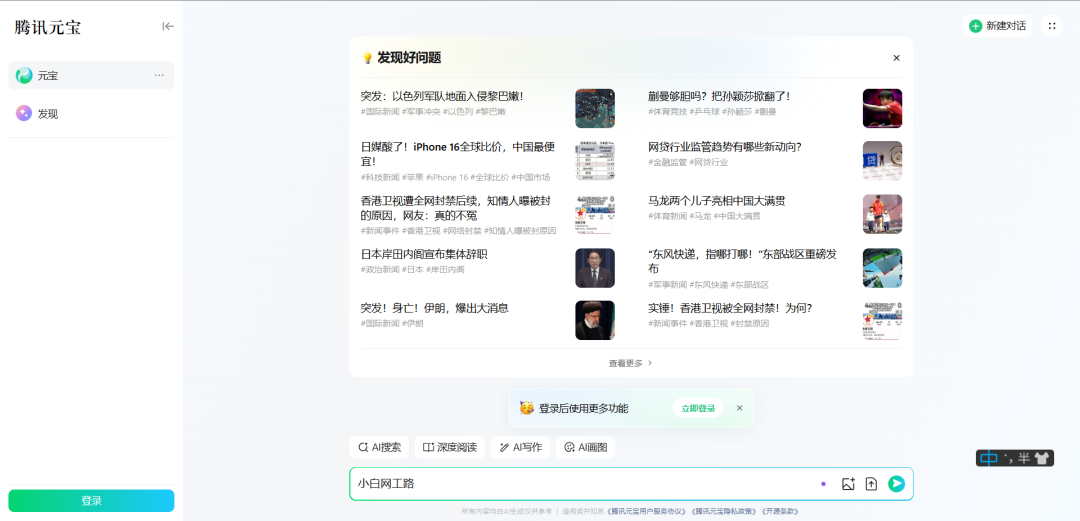
Task: Click the 网贷 topic thumbnail
Action: pos(882,161)
